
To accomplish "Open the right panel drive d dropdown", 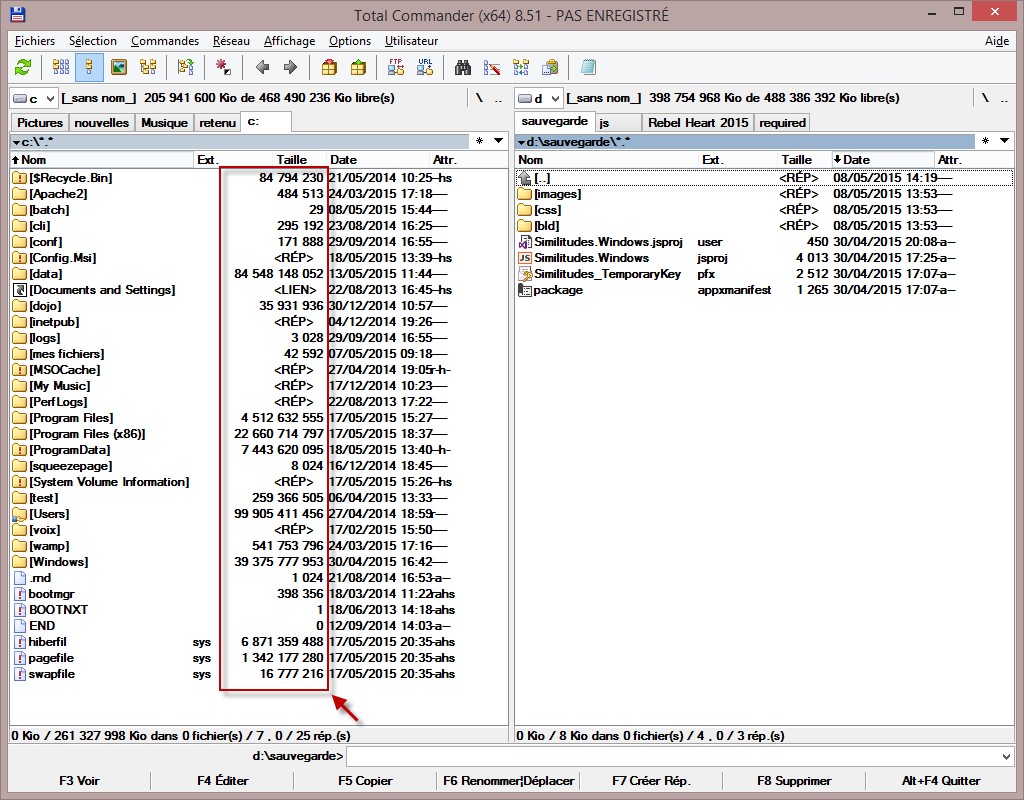I will pos(540,98).
